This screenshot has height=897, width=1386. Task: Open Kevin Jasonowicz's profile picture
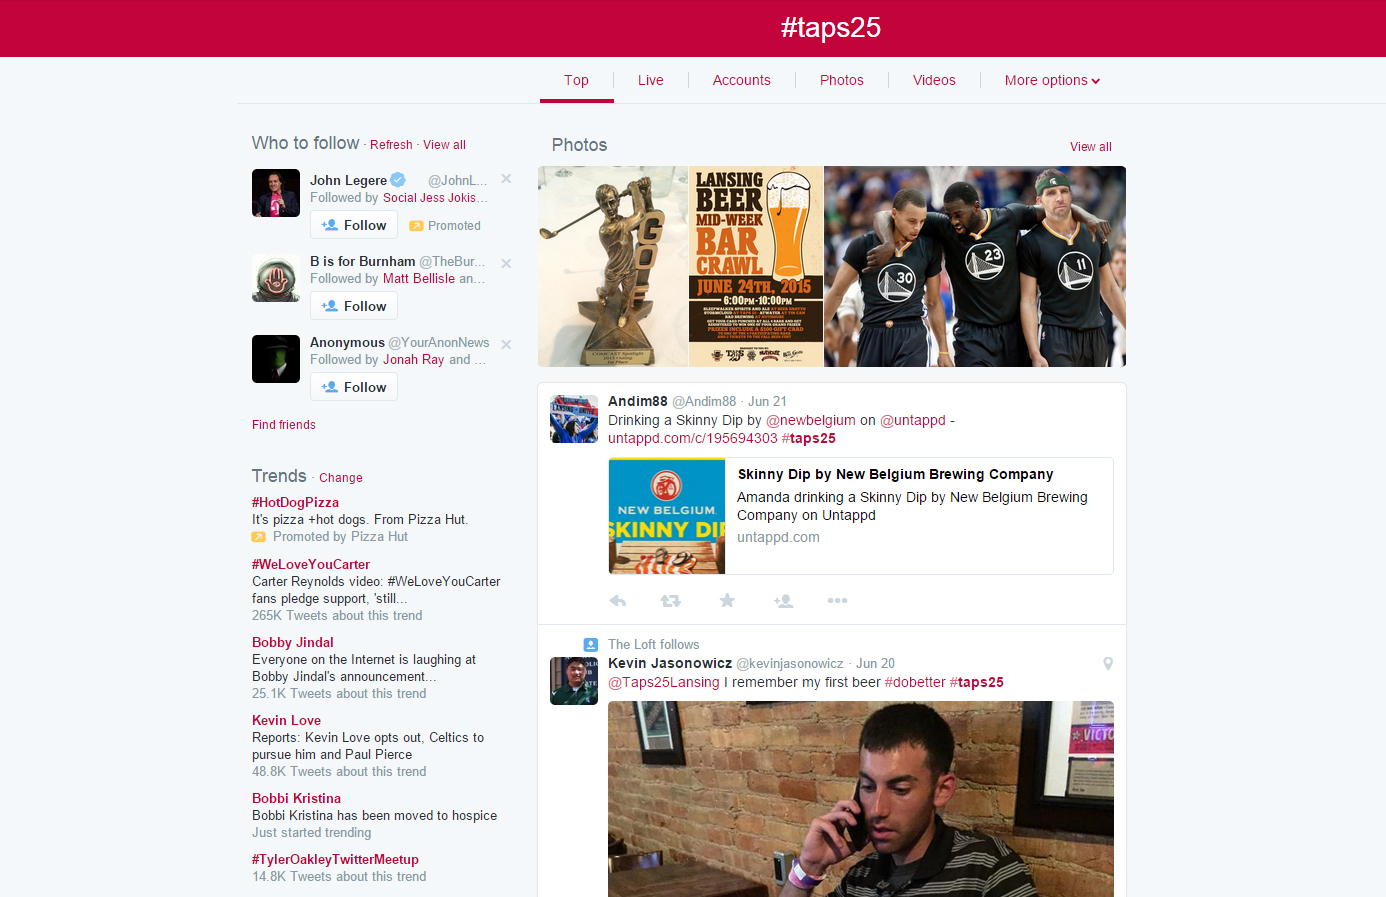574,681
